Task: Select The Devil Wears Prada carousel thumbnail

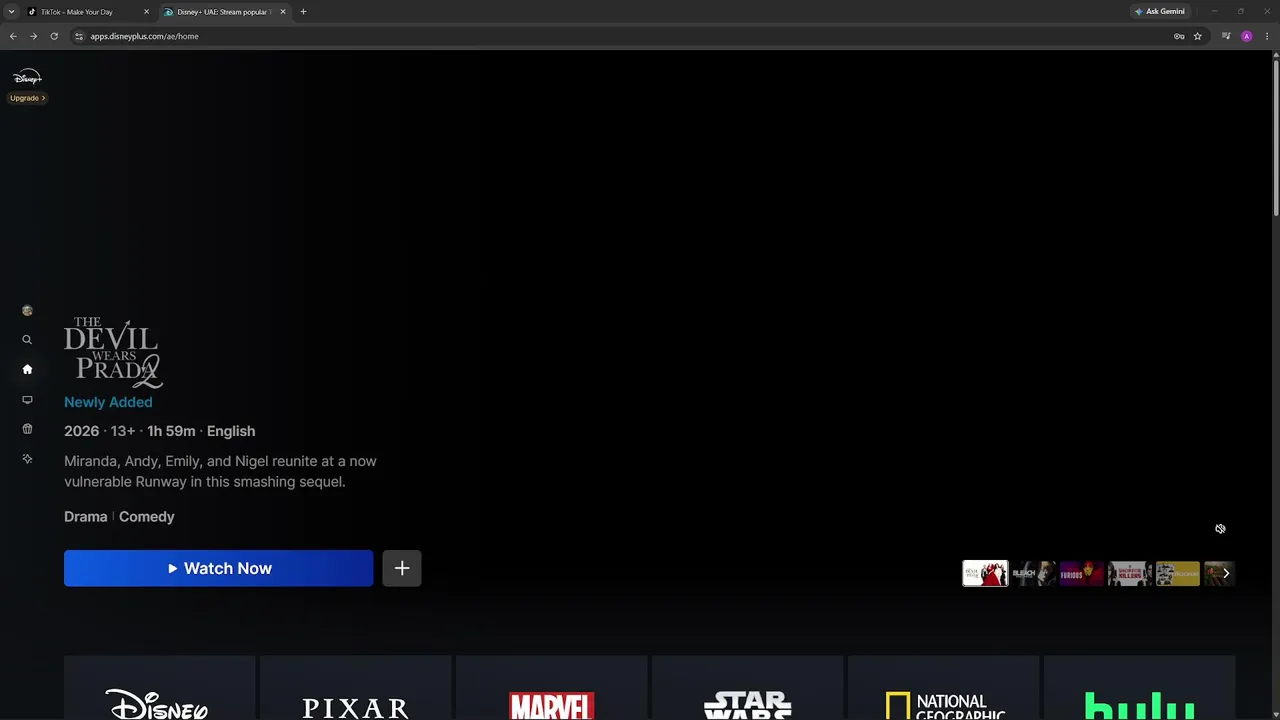Action: [x=985, y=573]
